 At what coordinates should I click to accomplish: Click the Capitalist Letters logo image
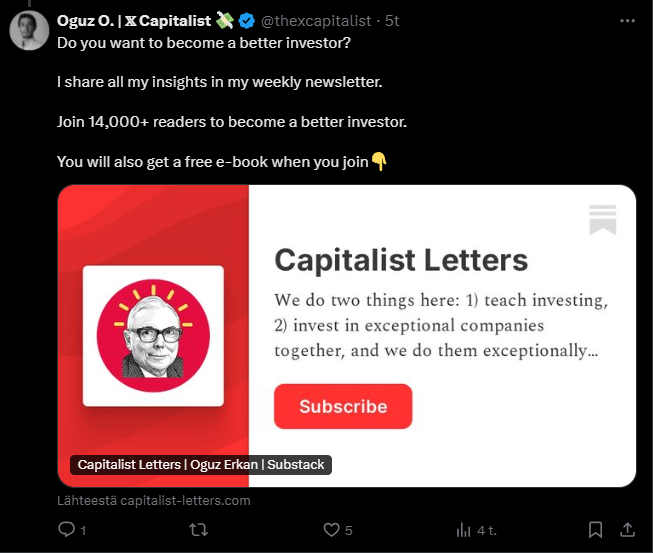click(x=153, y=335)
